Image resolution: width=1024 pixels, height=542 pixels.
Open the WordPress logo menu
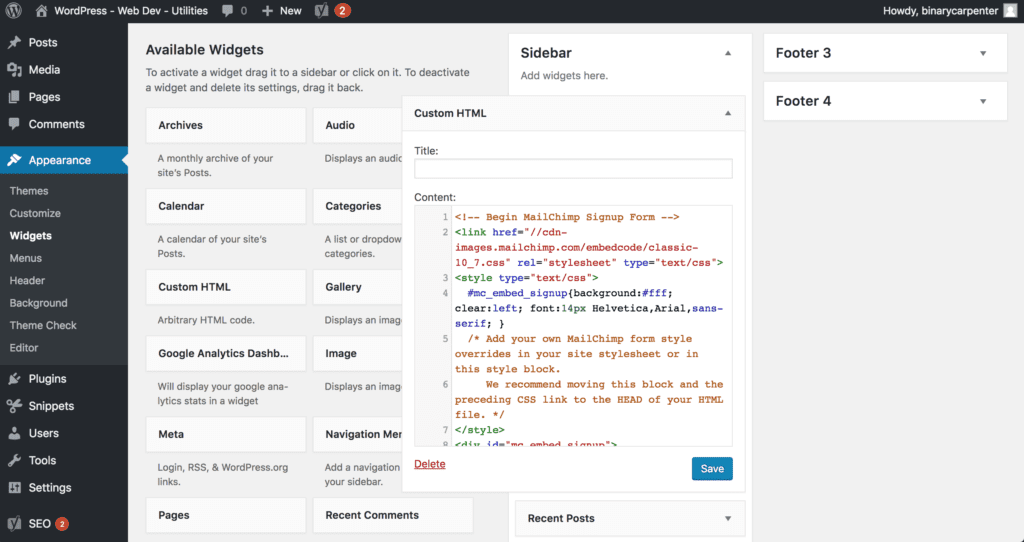tap(14, 10)
